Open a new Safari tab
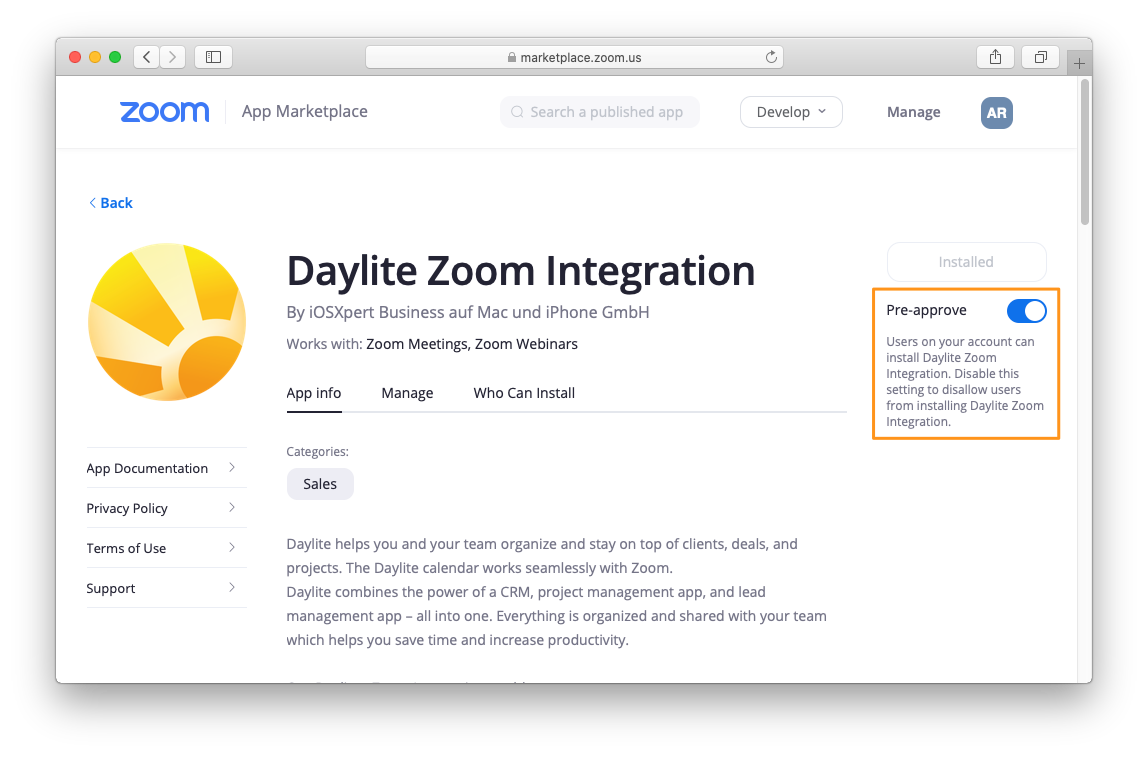Viewport: 1148px width, 757px height. click(x=1079, y=64)
